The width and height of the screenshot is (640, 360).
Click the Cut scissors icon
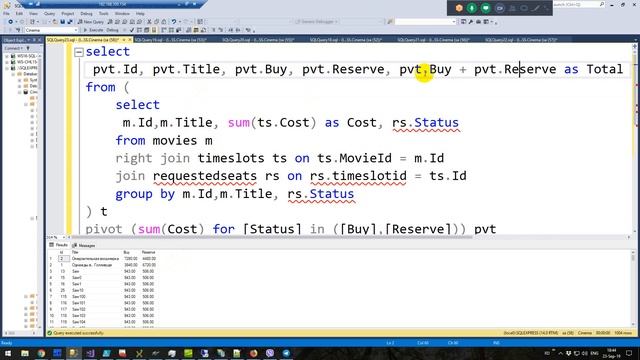(149, 22)
